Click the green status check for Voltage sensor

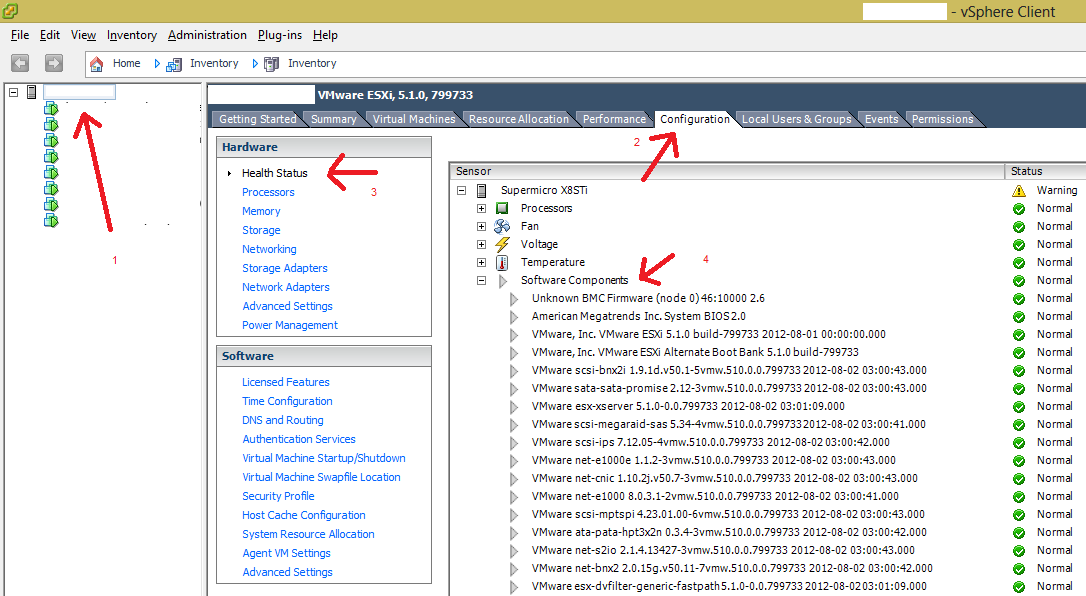pos(1019,244)
